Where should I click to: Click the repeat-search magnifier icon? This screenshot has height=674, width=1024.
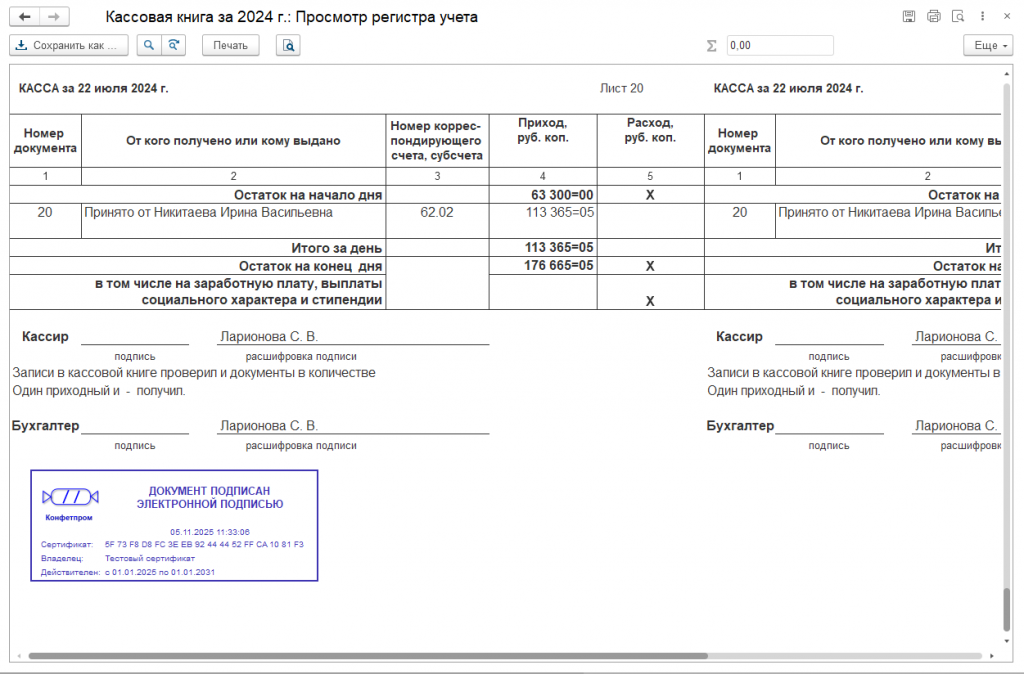point(174,46)
